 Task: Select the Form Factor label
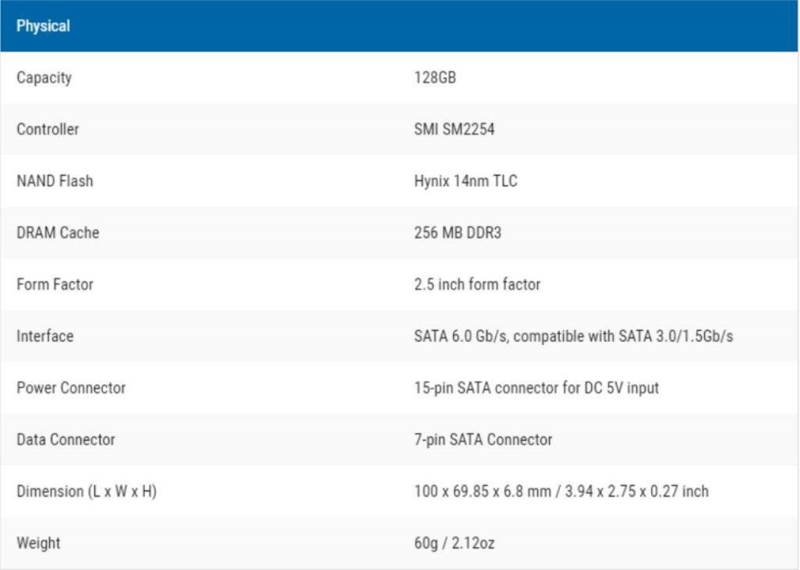pyautogui.click(x=55, y=284)
